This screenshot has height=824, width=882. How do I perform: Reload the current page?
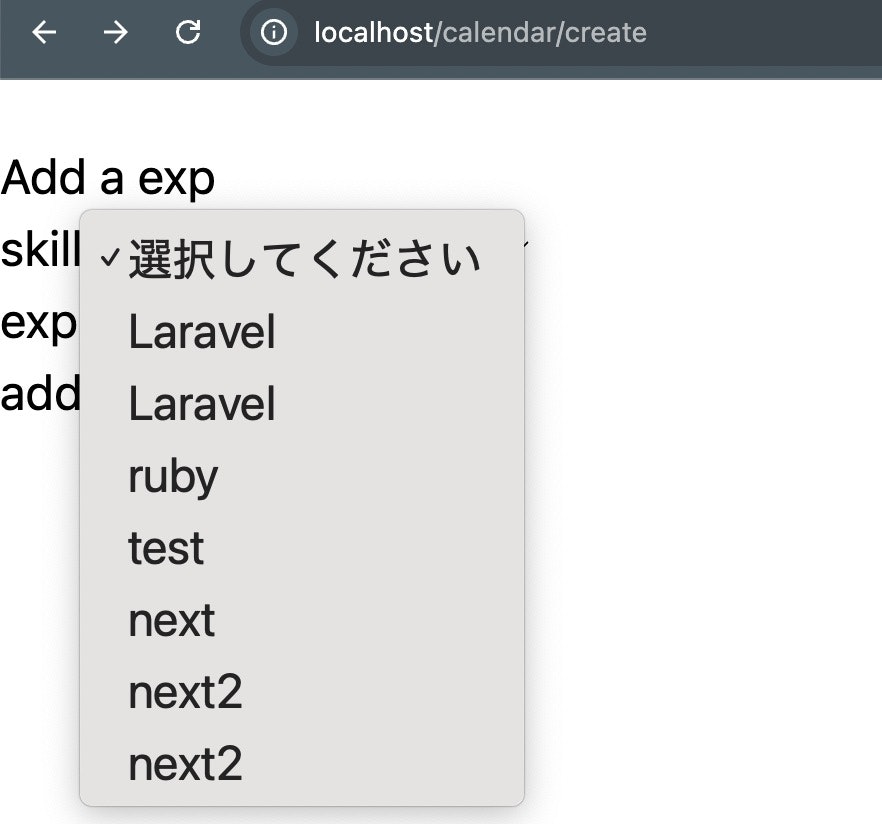(188, 32)
